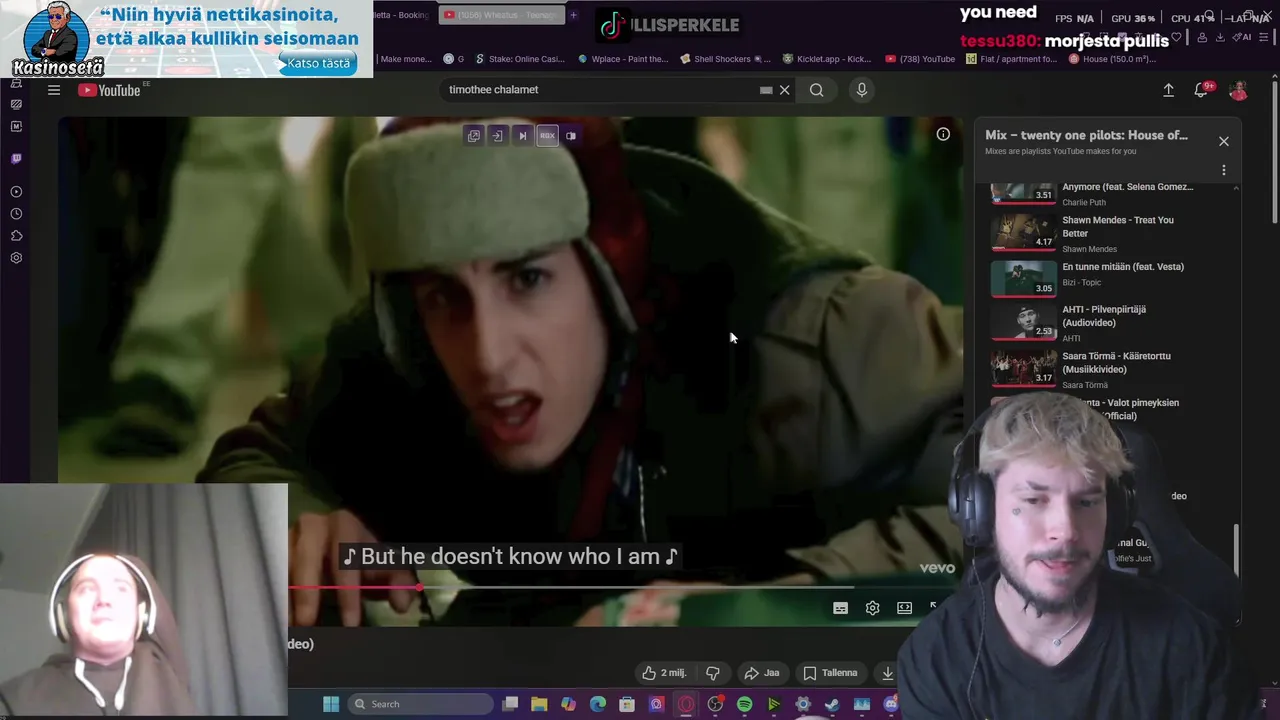Viewport: 1280px width, 720px height.
Task: Like the video with 2 milj. likes
Action: point(666,673)
